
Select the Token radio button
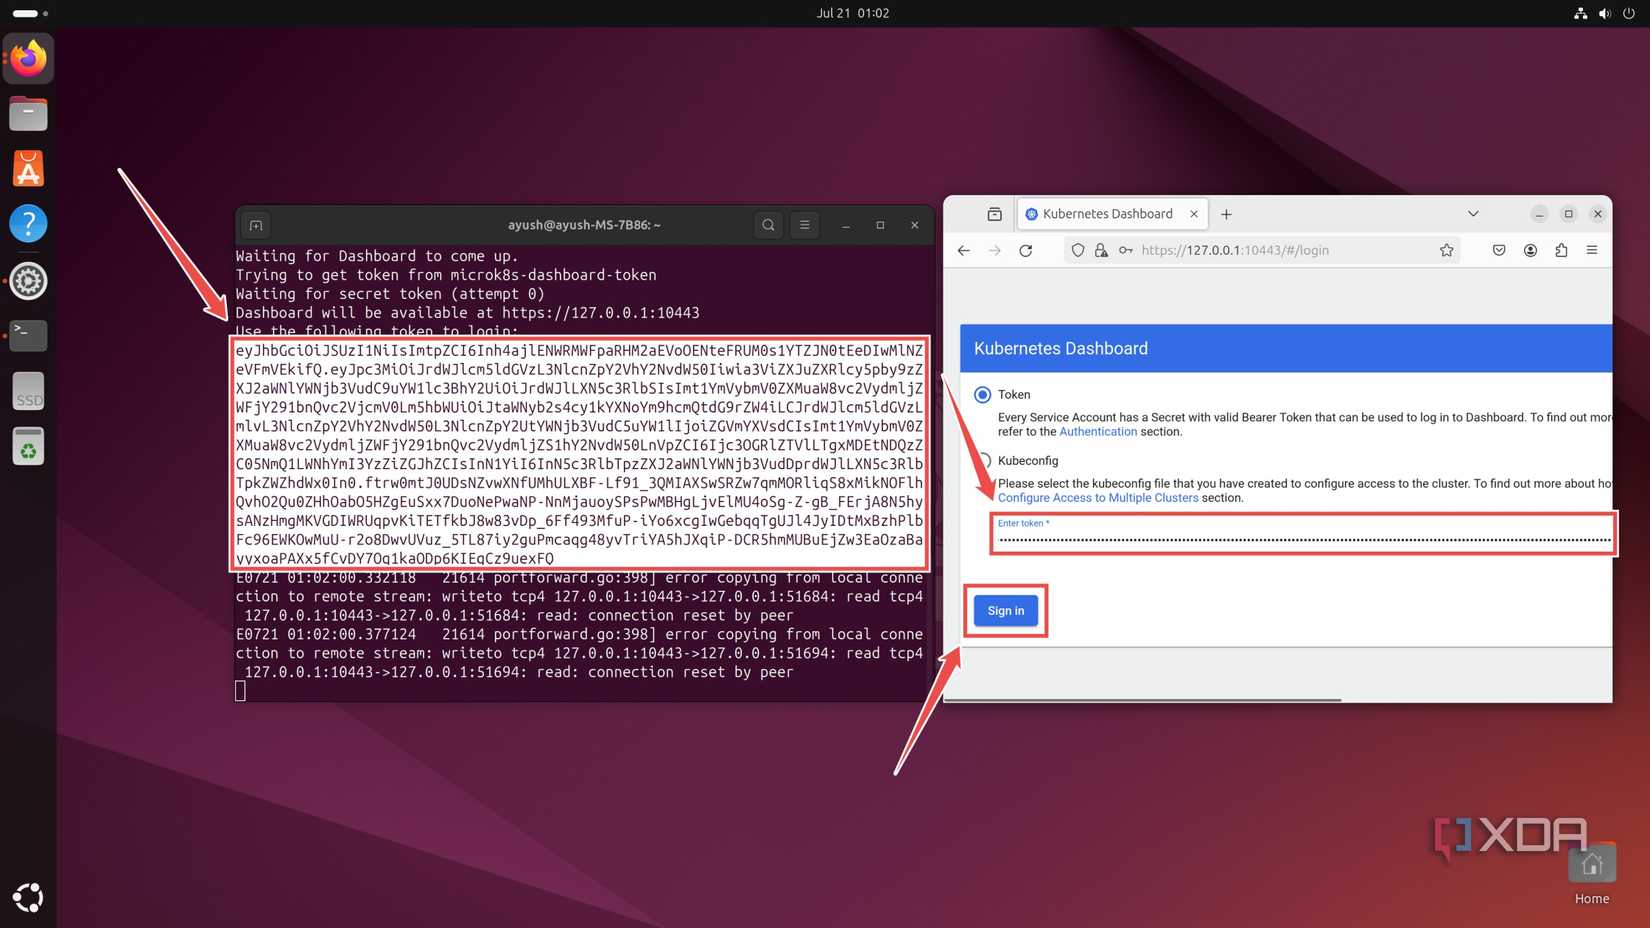(983, 395)
